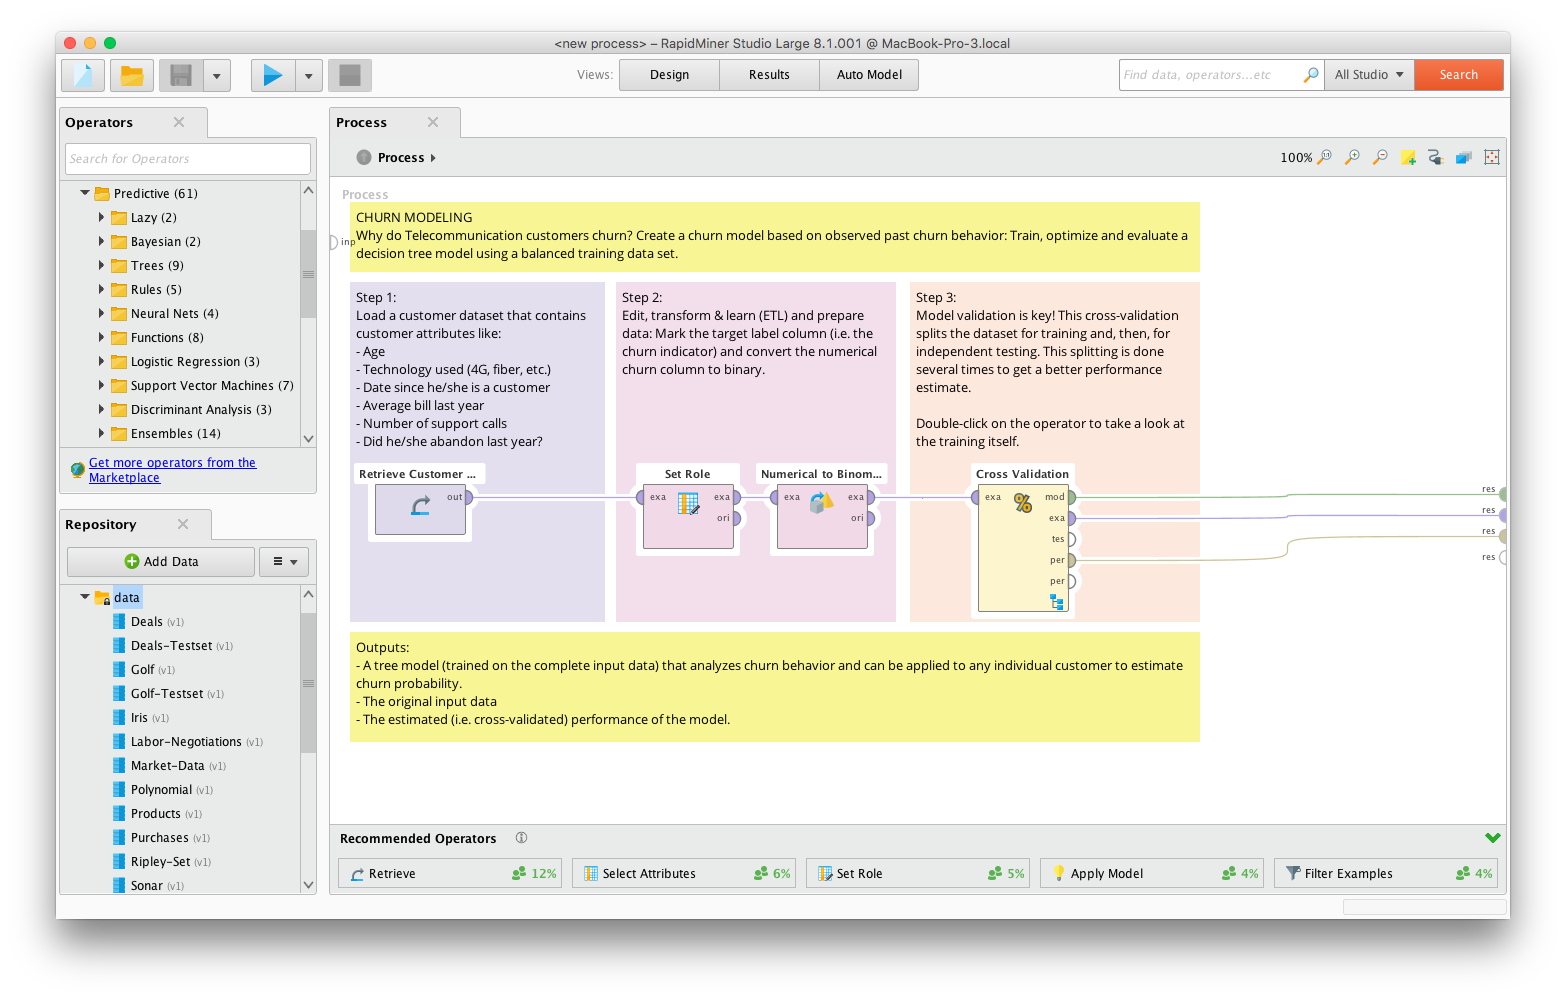This screenshot has width=1566, height=999.
Task: Expand the Trees (9) operator folder
Action: [x=101, y=265]
